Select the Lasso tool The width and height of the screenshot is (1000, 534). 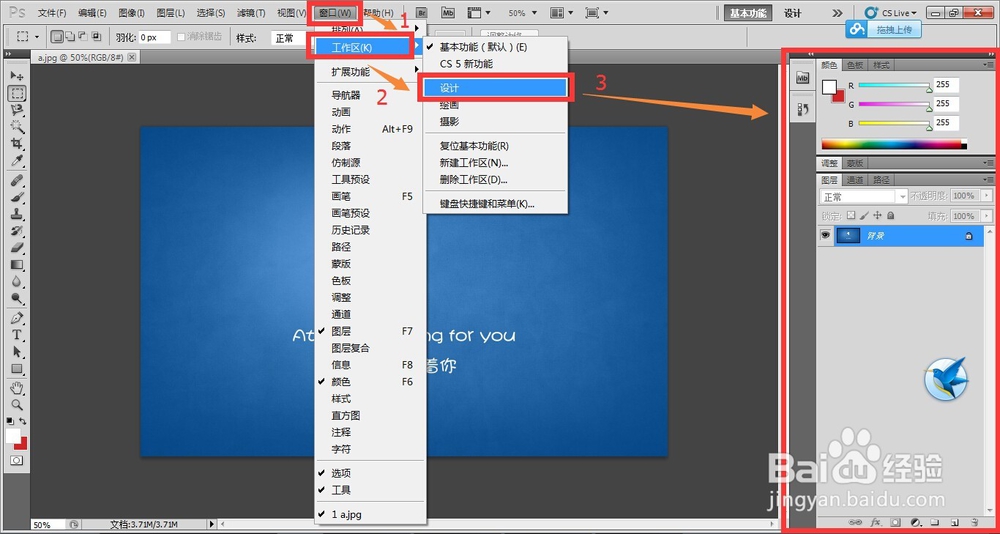click(x=17, y=110)
